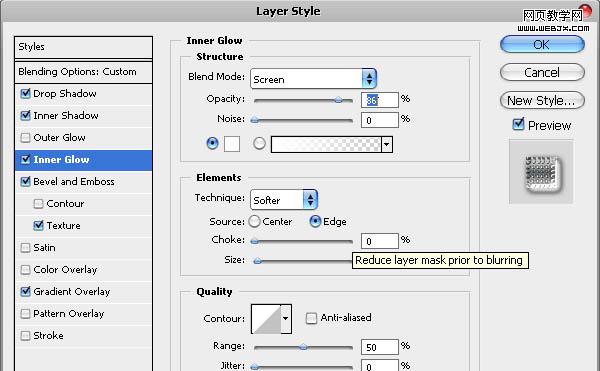This screenshot has width=600, height=371.
Task: Select the gradient radio button
Action: point(259,144)
